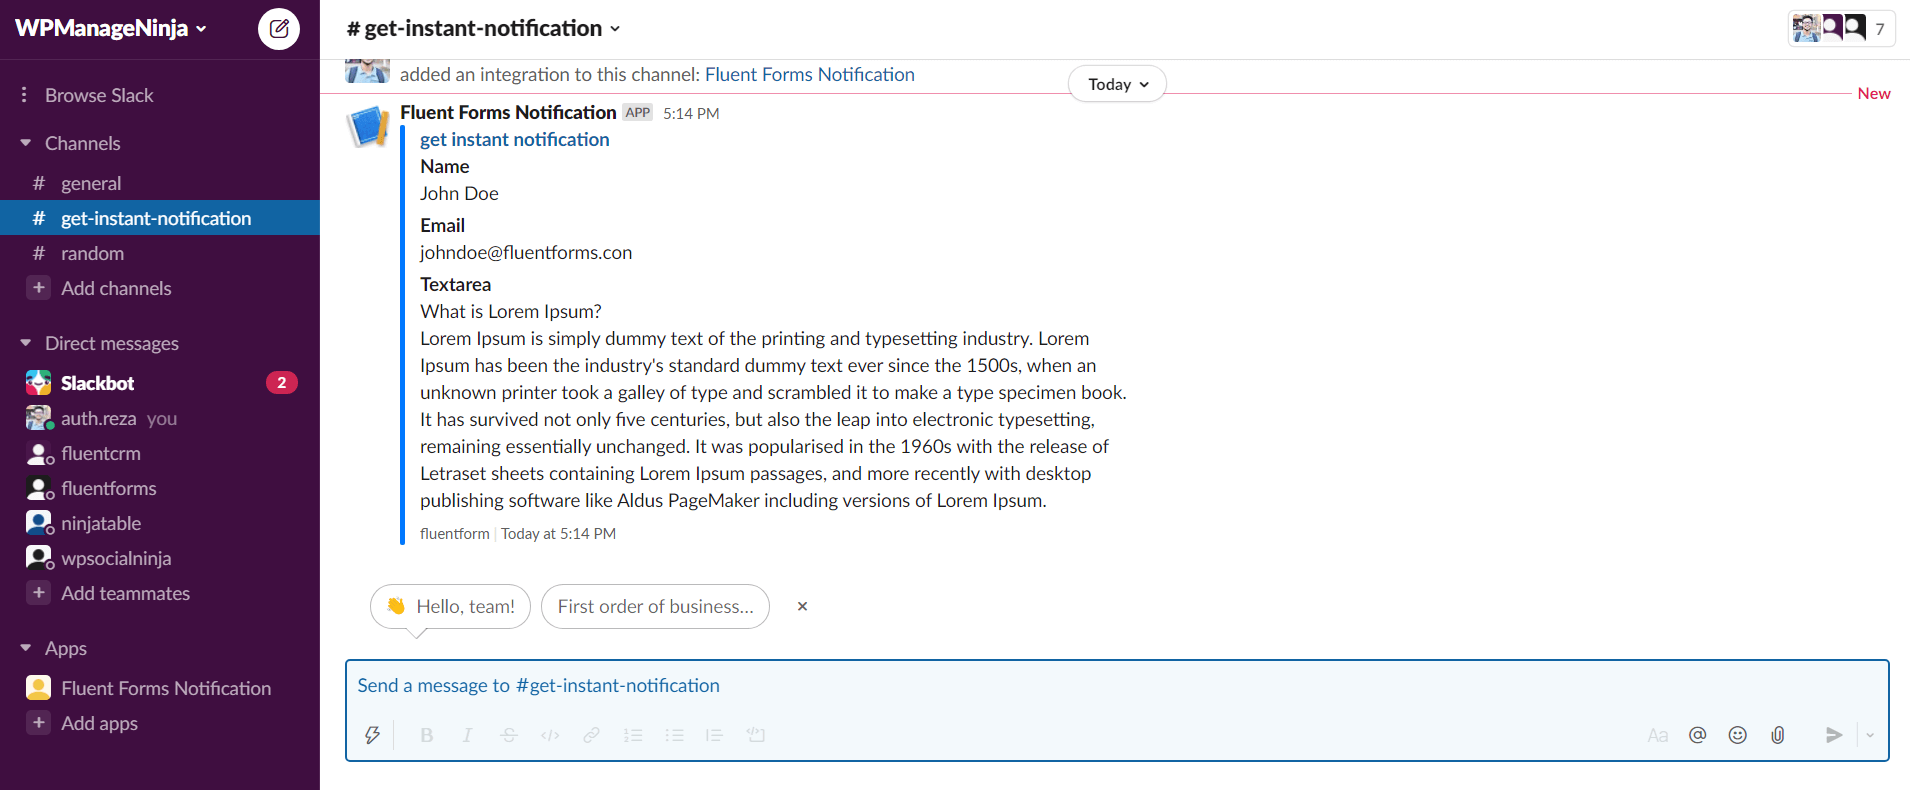Viewport: 1910px width, 790px height.
Task: Apply an ordered list with the numbered-list icon
Action: tap(633, 735)
